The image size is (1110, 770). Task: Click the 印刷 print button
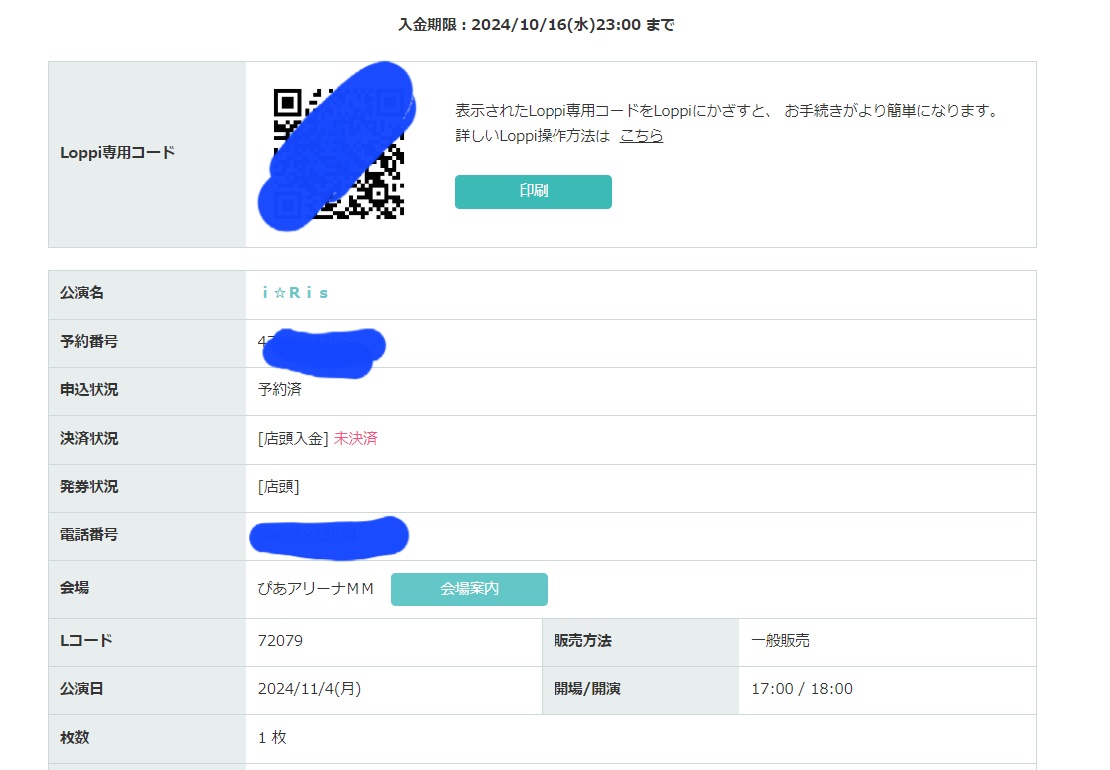533,192
